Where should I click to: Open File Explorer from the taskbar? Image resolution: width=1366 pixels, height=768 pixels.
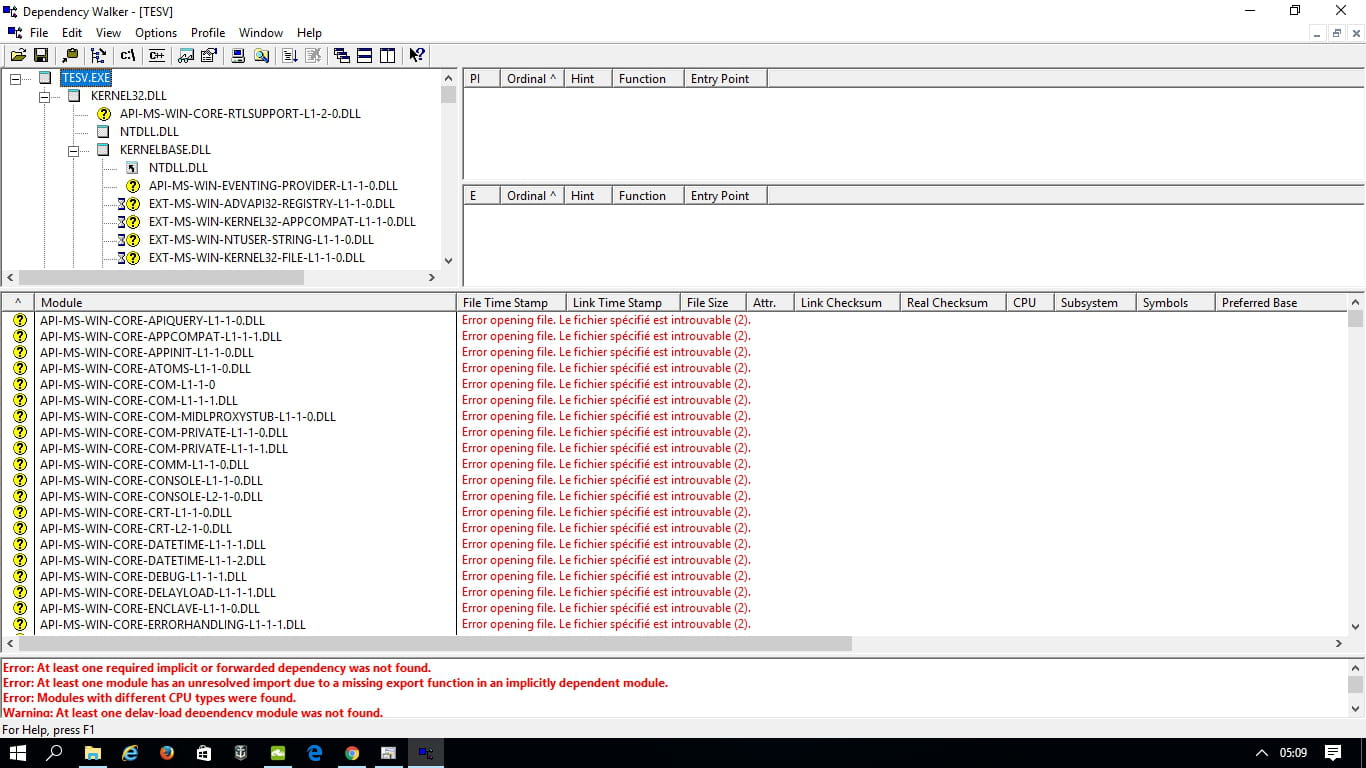(92, 753)
